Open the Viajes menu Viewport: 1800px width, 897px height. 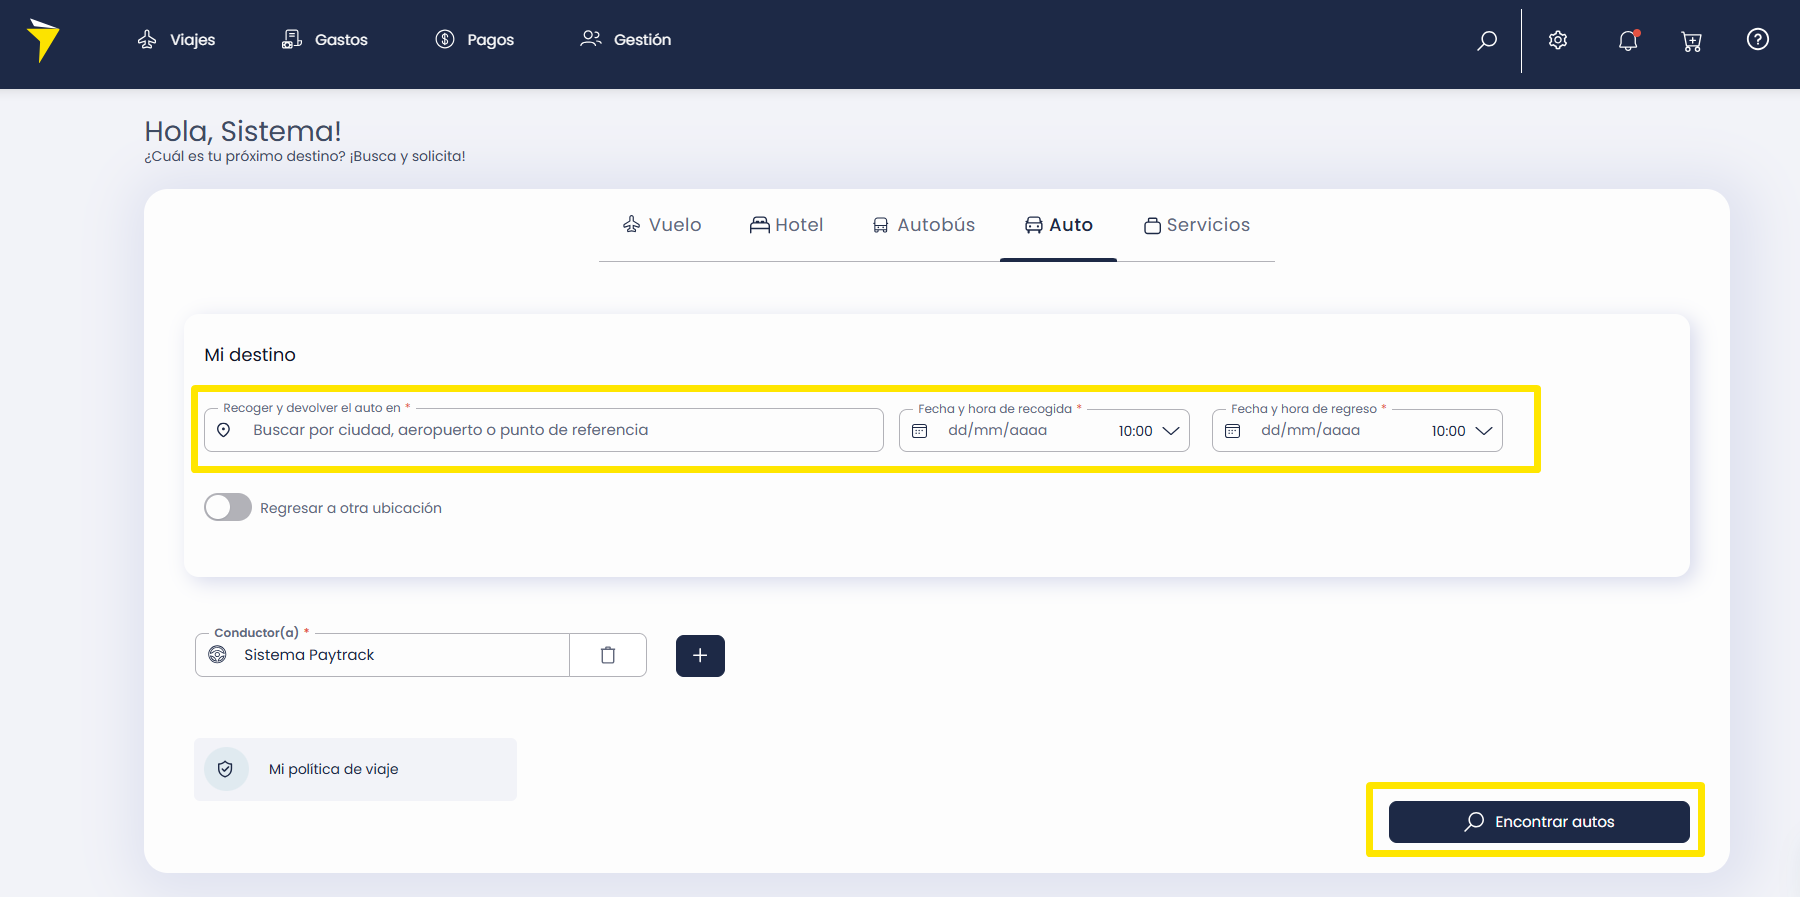tap(176, 40)
